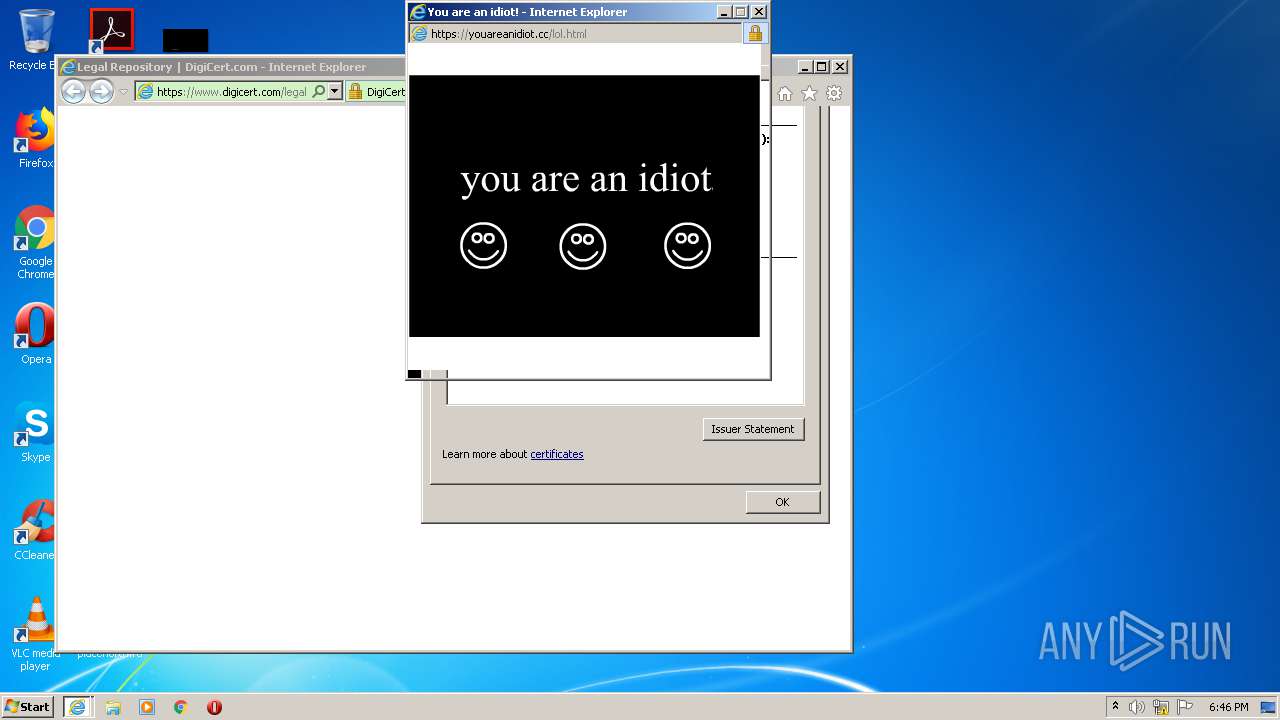Minimize the Legal Repository Internet Explorer window
The height and width of the screenshot is (720, 1280).
[805, 67]
